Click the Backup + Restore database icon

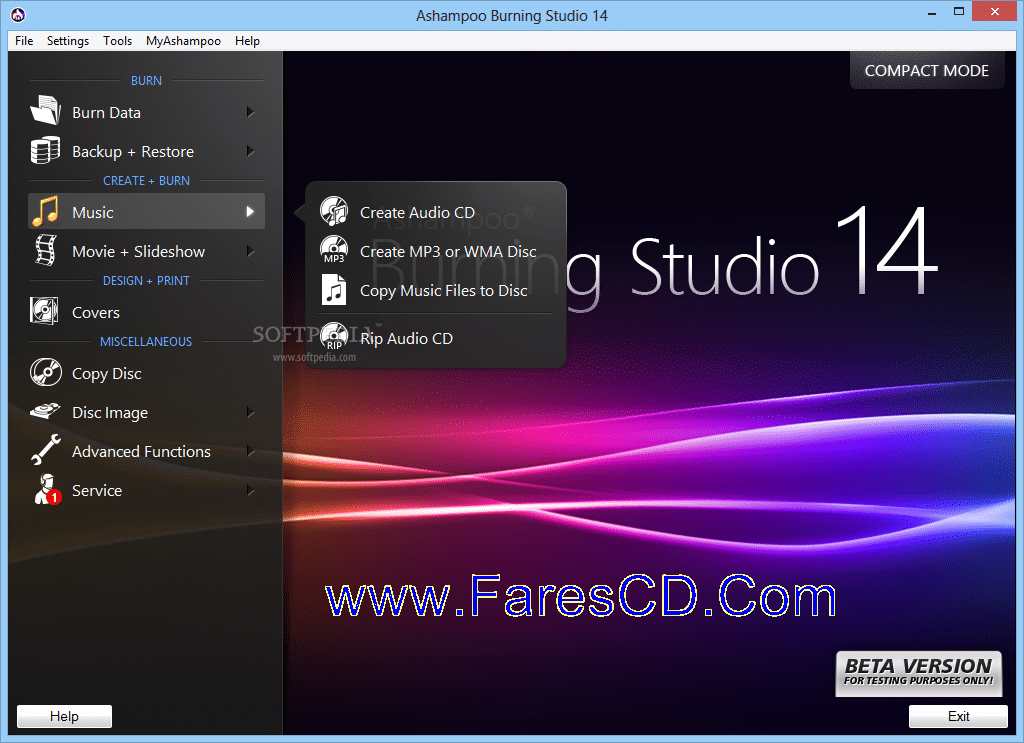45,150
